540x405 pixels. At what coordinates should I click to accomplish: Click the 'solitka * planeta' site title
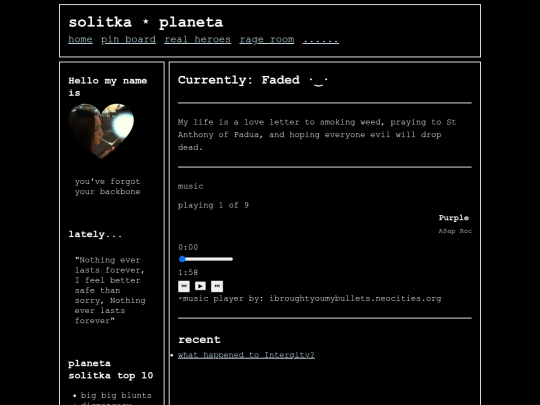click(x=146, y=22)
